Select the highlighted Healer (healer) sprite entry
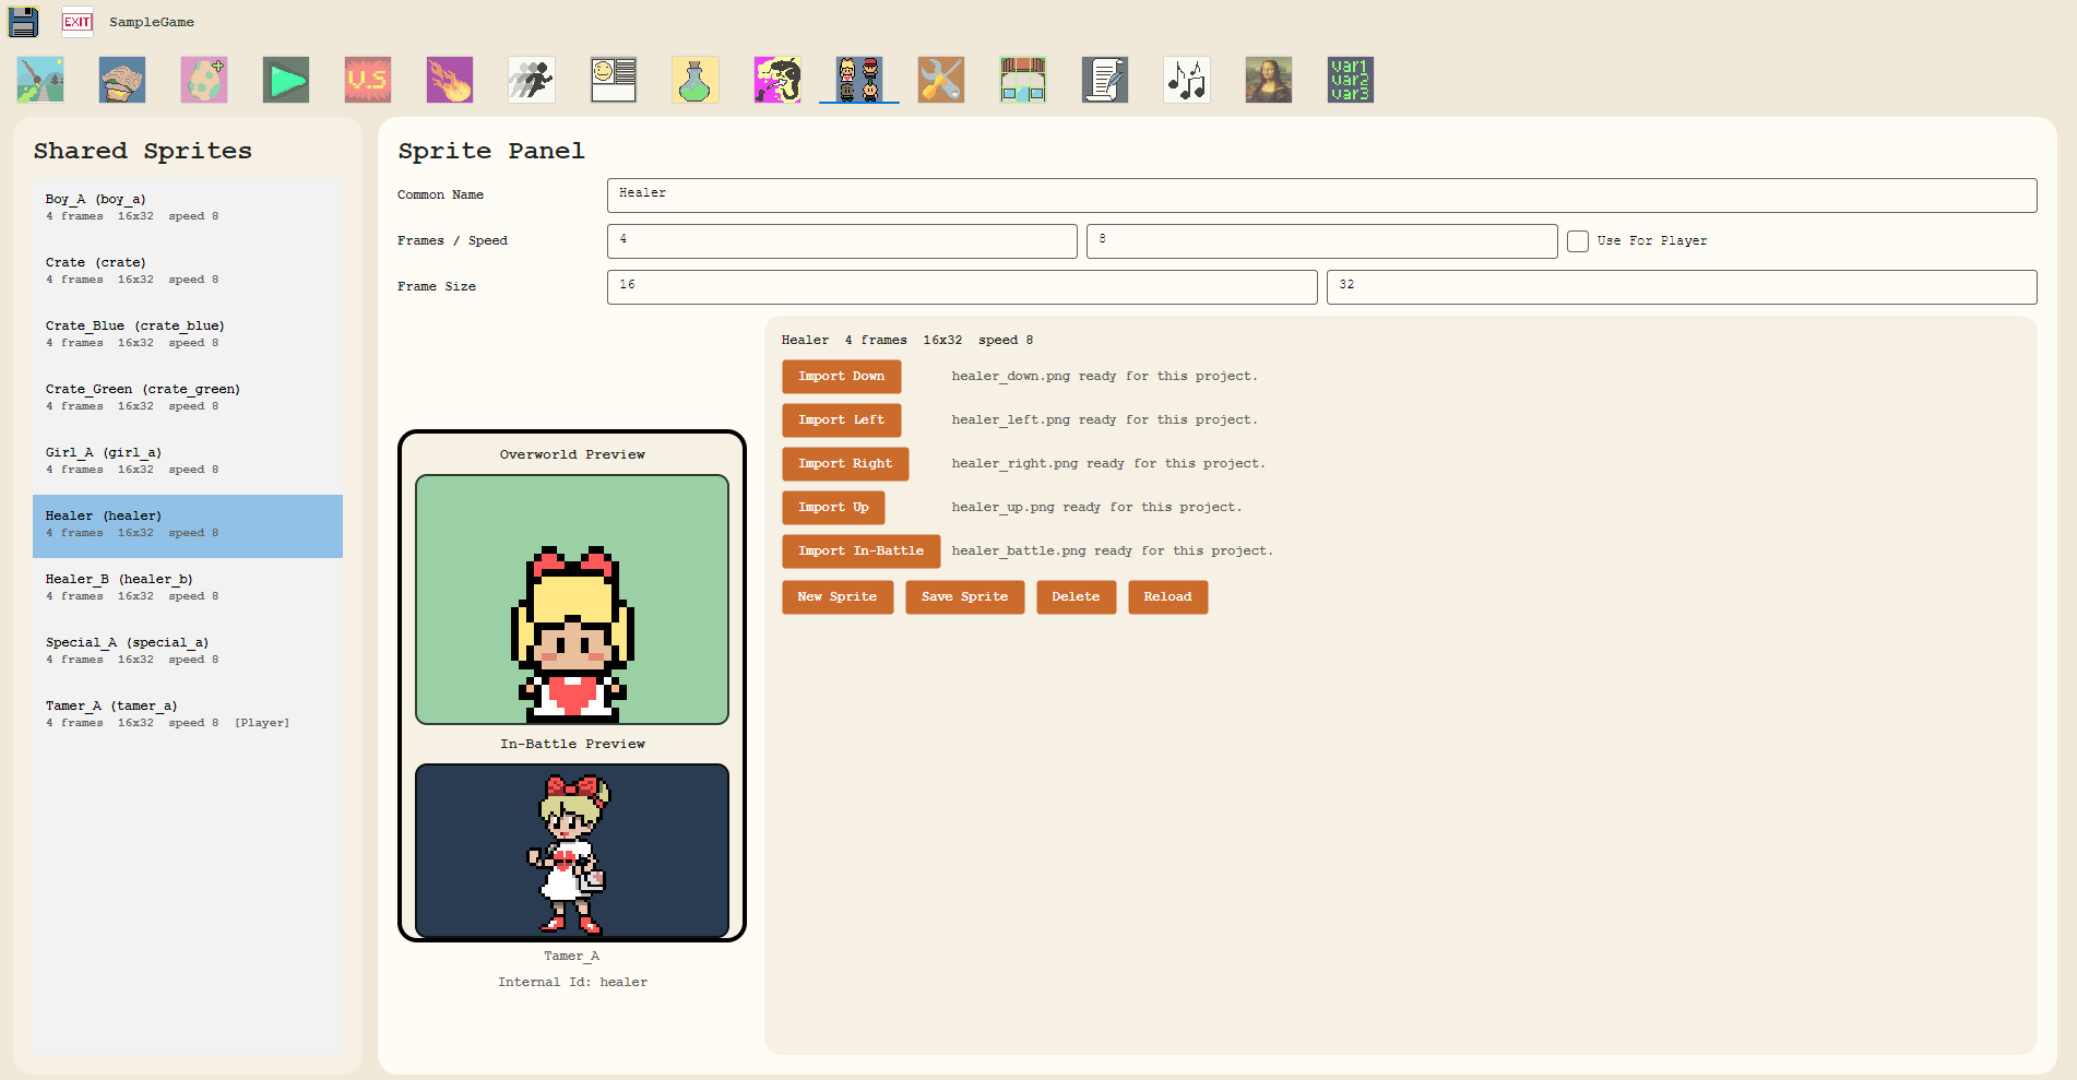 pyautogui.click(x=188, y=526)
